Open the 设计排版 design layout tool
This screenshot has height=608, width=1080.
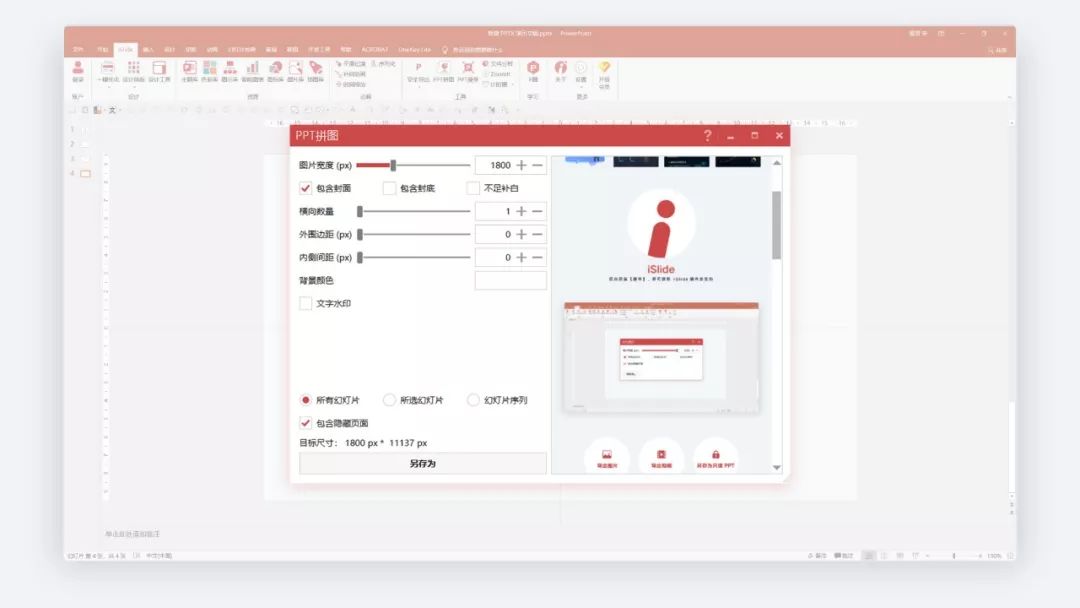pos(134,71)
